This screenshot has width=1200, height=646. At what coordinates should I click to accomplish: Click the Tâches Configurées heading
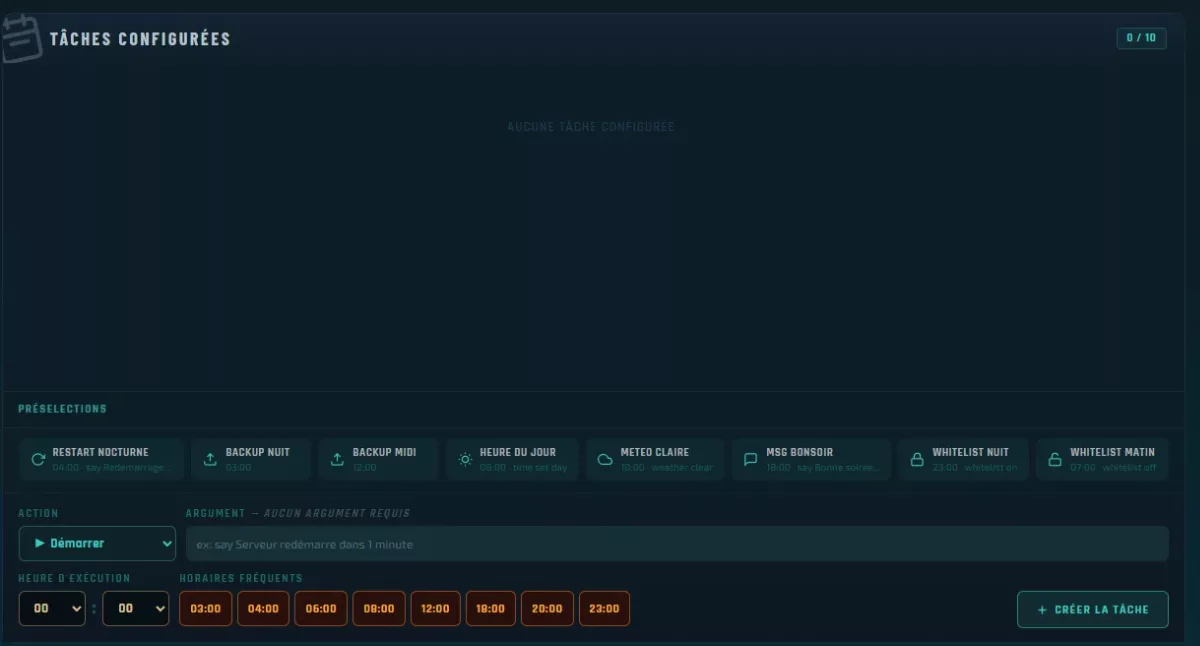tap(140, 39)
